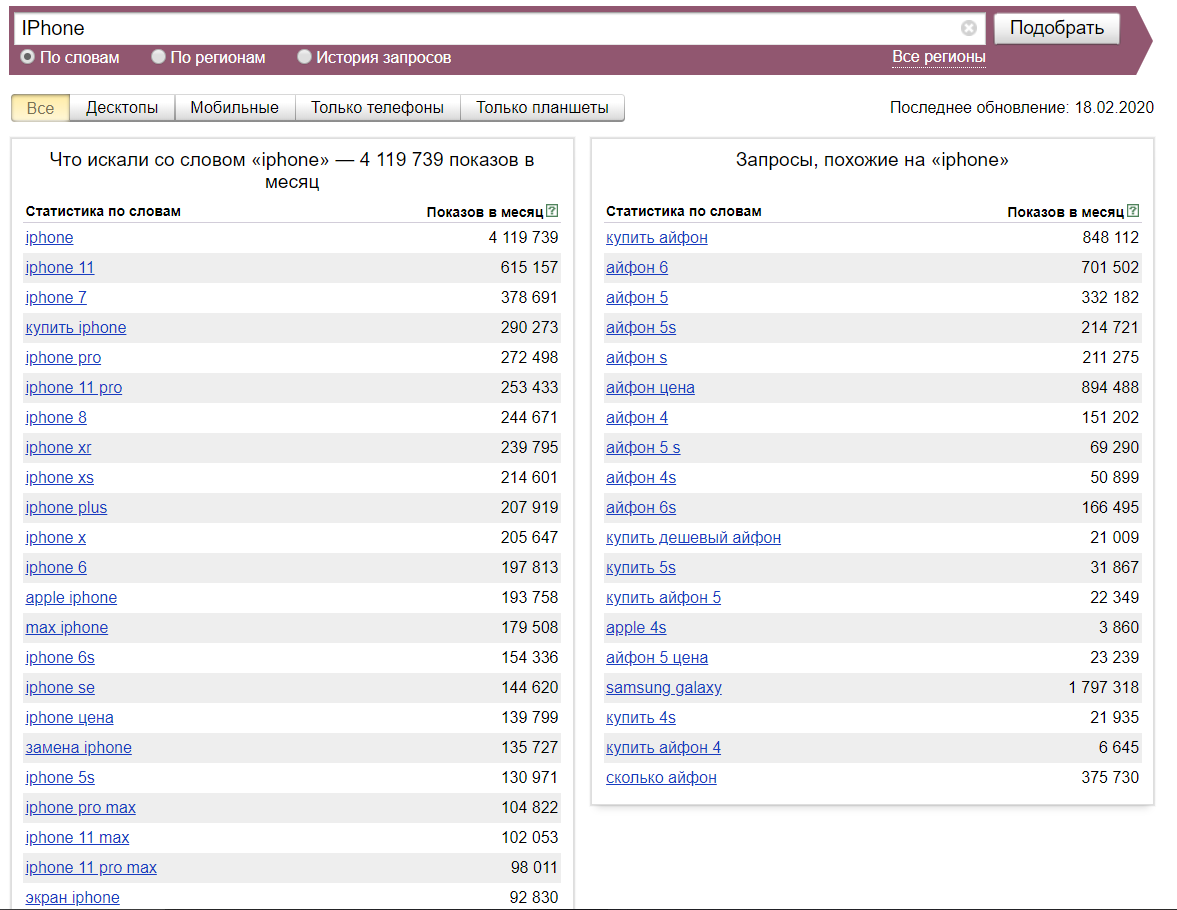Open the 'купить айфон 4' similar query

tap(664, 748)
